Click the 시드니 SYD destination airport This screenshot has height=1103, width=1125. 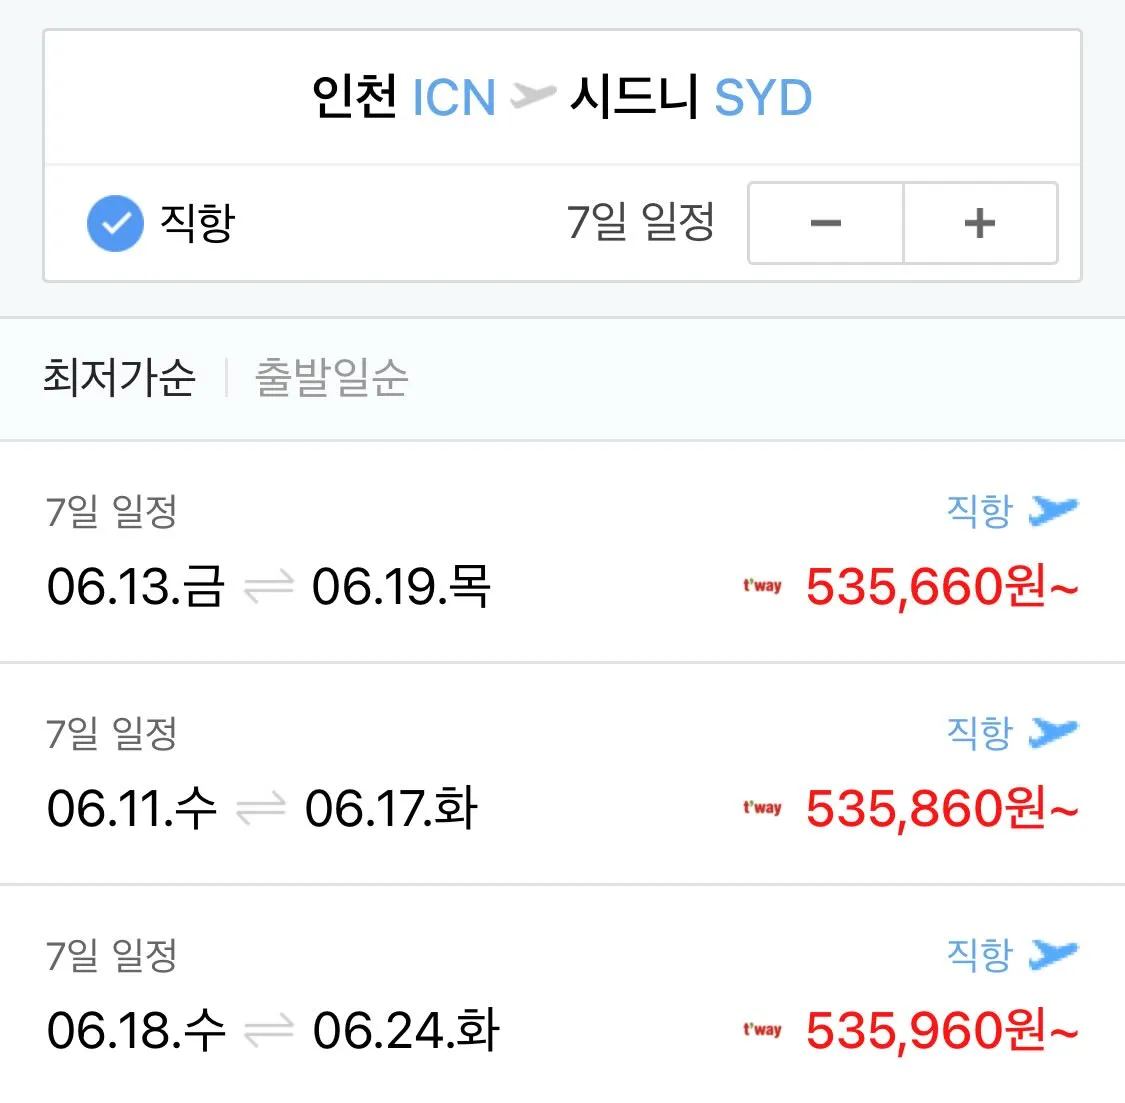tap(690, 97)
